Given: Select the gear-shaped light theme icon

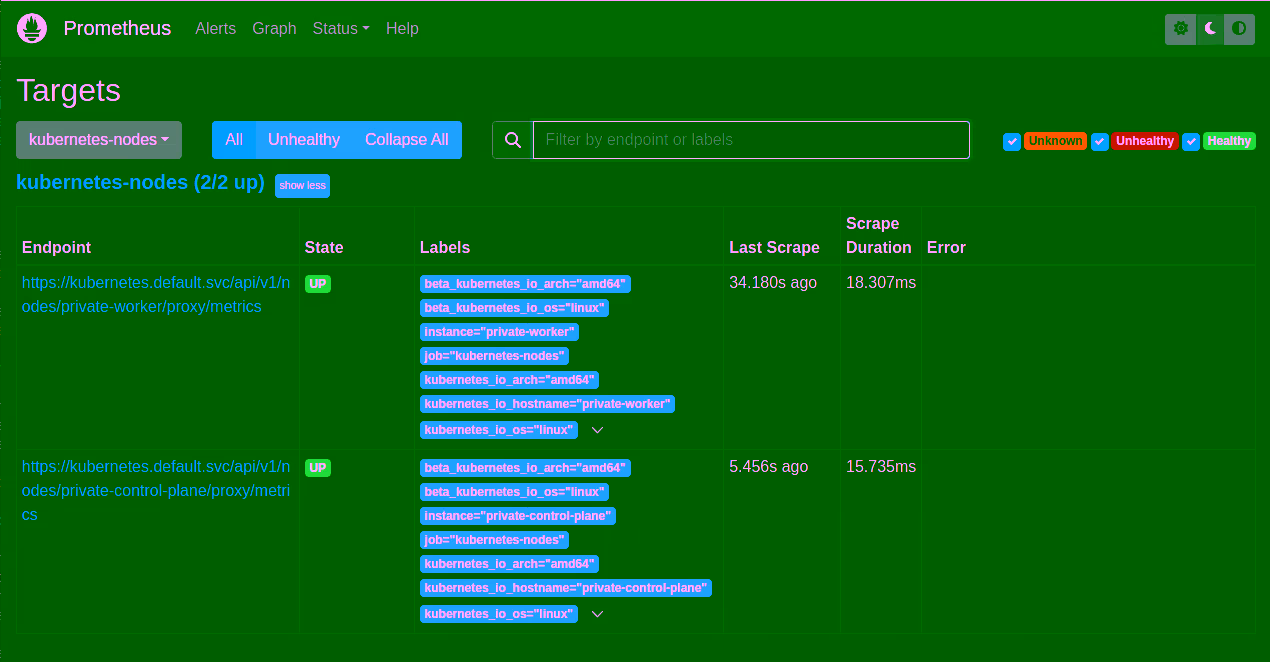Looking at the screenshot, I should (1180, 29).
